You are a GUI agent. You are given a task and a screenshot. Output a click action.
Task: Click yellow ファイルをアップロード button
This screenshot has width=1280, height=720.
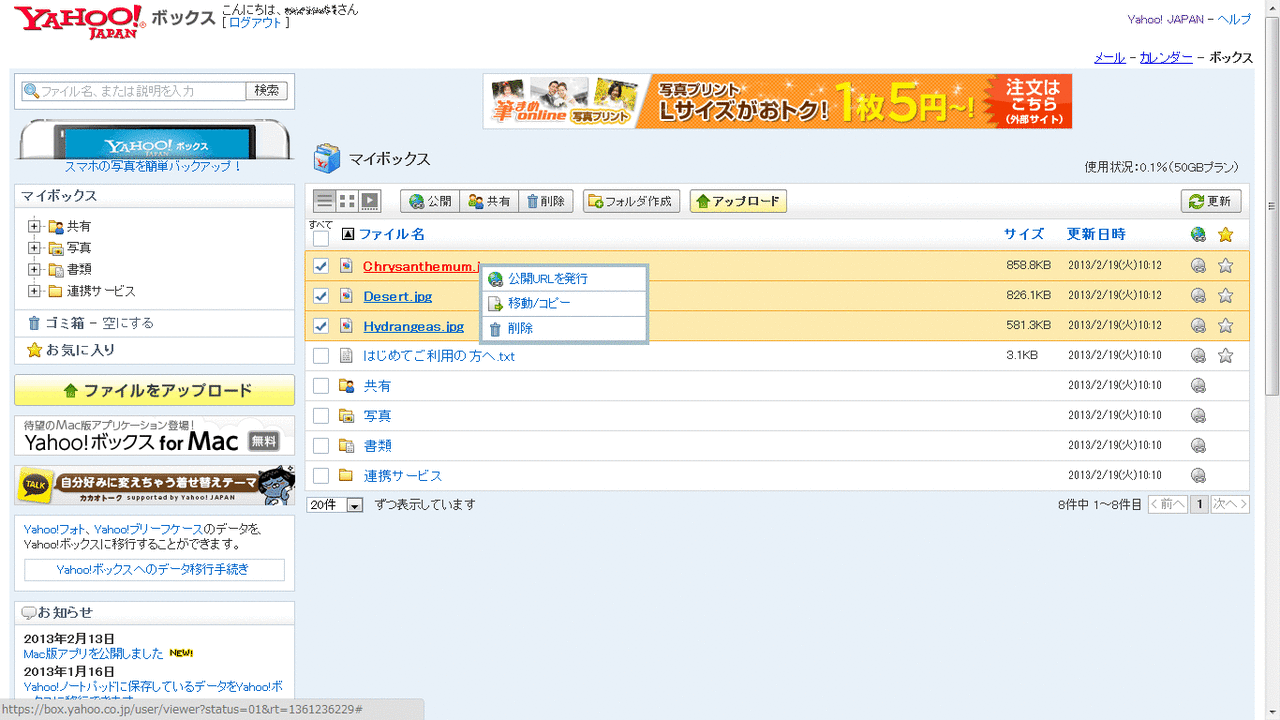pyautogui.click(x=155, y=390)
